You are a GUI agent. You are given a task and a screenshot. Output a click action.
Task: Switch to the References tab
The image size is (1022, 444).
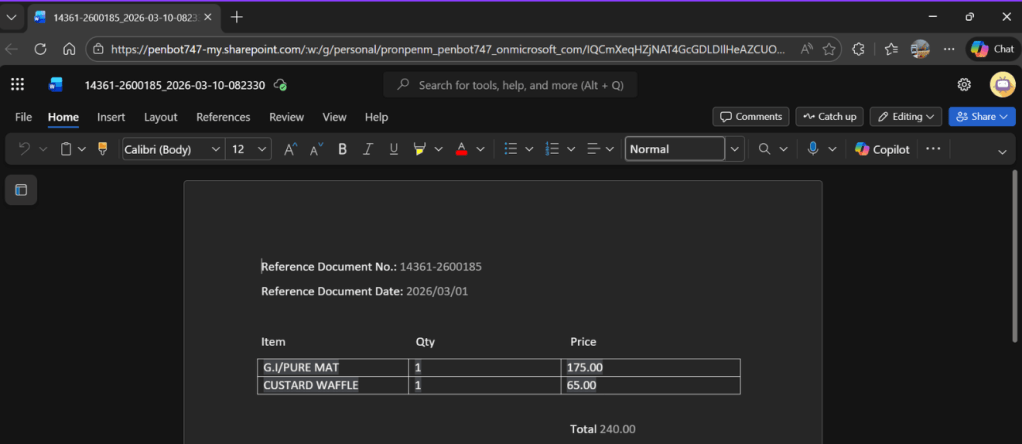click(223, 117)
